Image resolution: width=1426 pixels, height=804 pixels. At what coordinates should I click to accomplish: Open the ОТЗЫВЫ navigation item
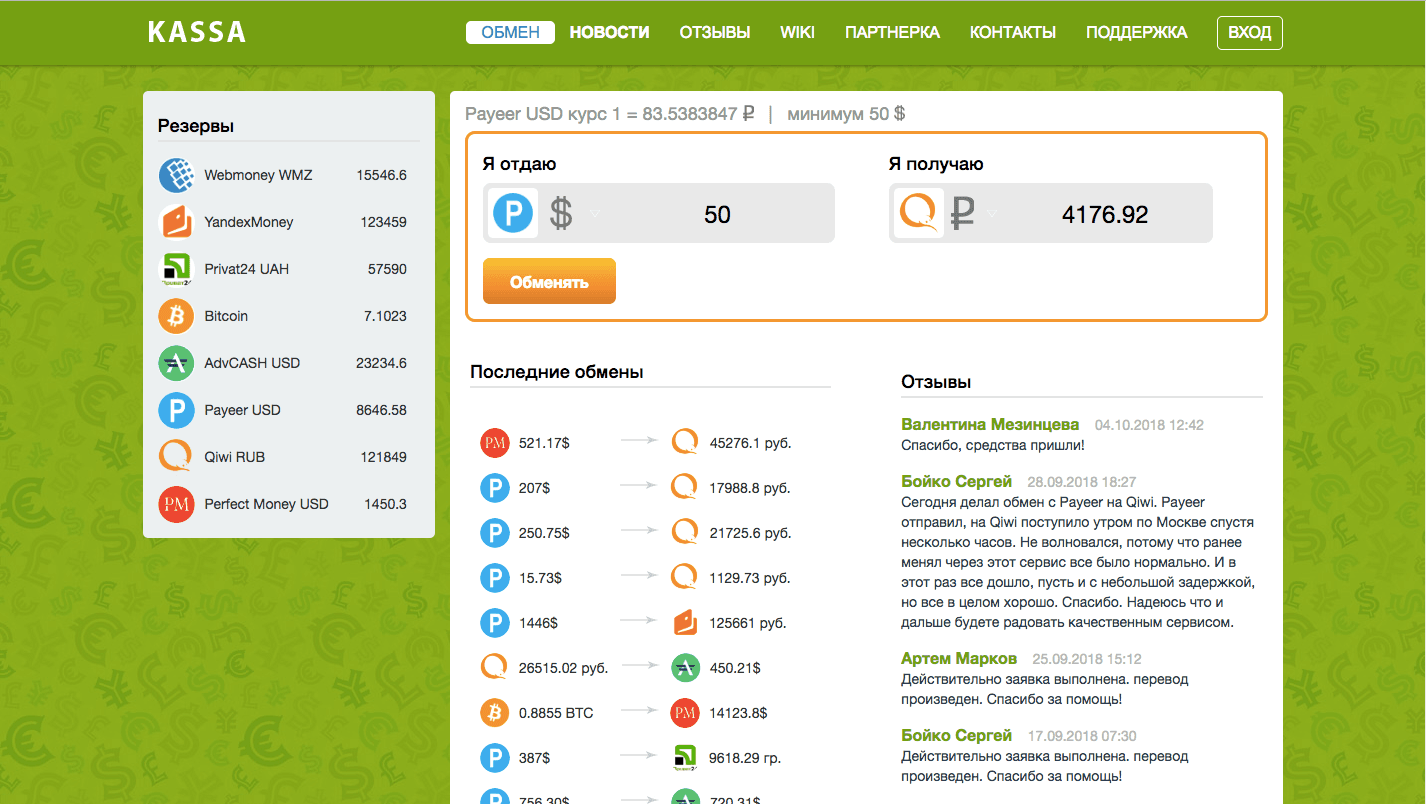pos(714,32)
